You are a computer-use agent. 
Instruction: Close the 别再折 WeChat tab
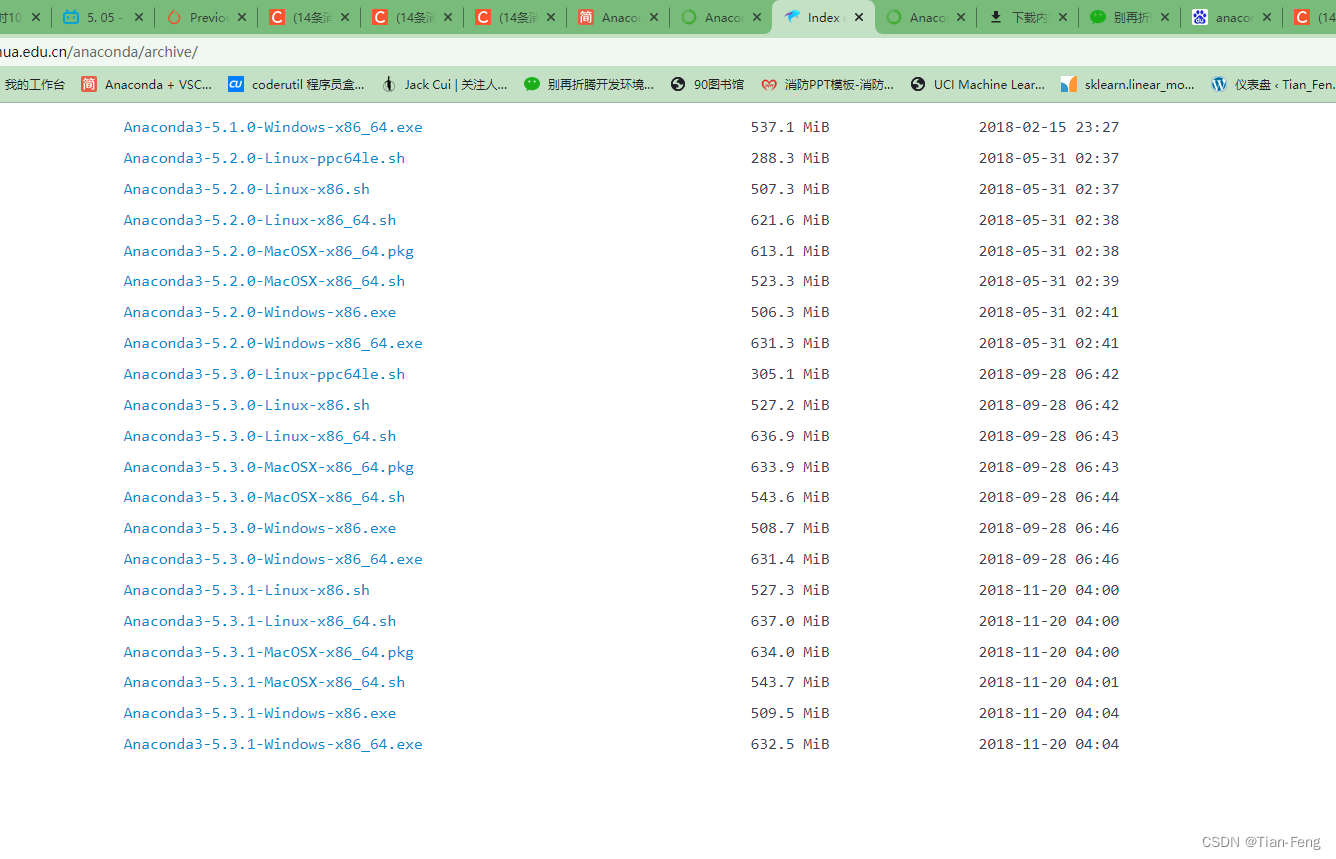point(1165,17)
